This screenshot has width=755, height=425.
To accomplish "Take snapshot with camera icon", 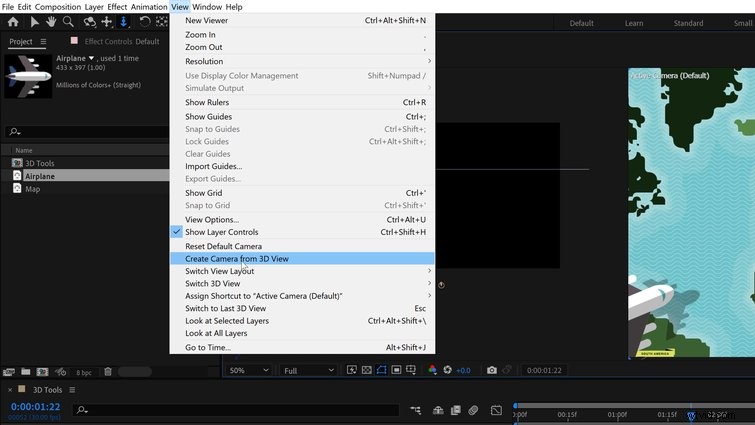I will [x=492, y=370].
